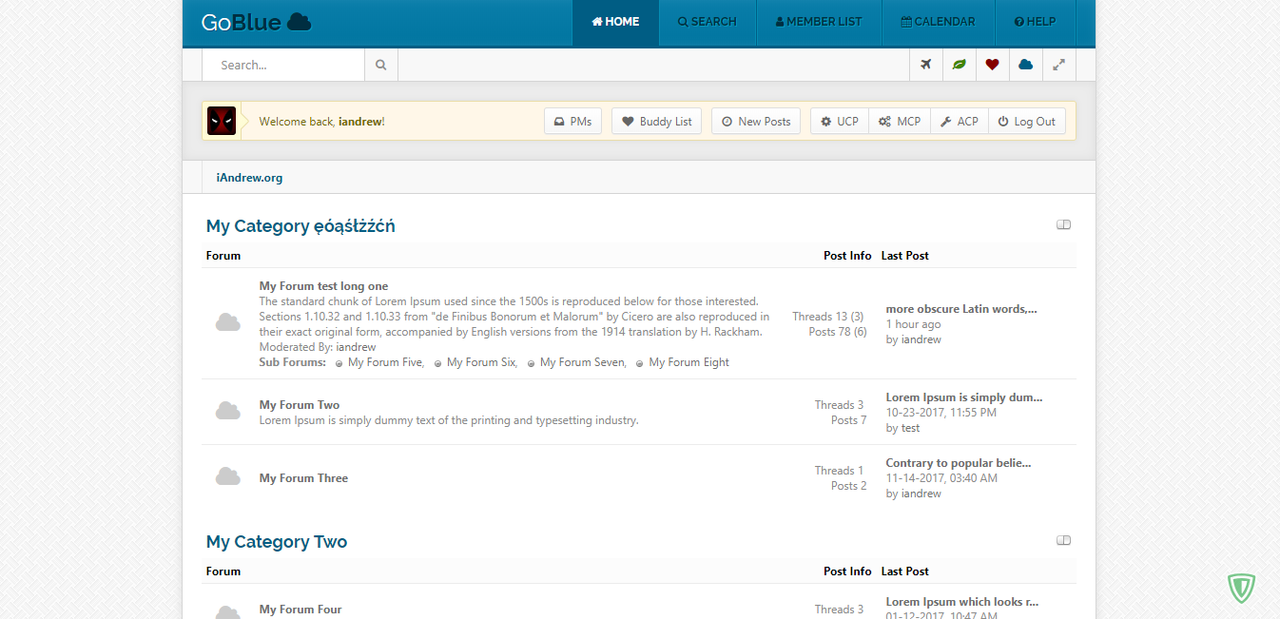The height and width of the screenshot is (619, 1280).
Task: Click the search magnifier button
Action: (x=381, y=65)
